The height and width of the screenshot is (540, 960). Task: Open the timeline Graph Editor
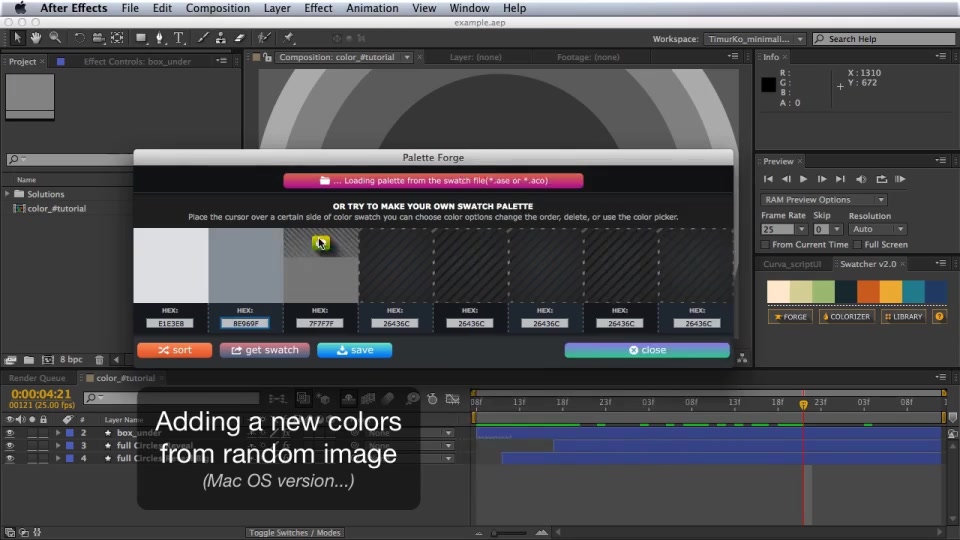point(452,399)
